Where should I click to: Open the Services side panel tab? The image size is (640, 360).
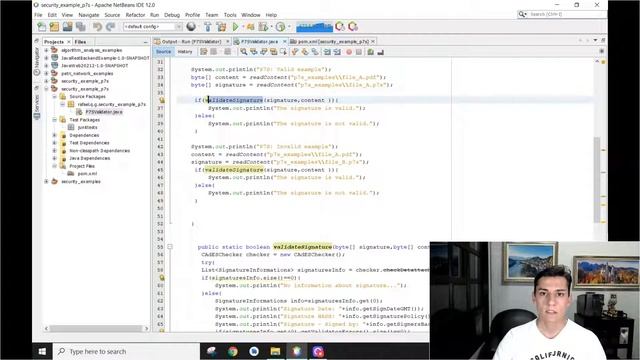(37, 106)
